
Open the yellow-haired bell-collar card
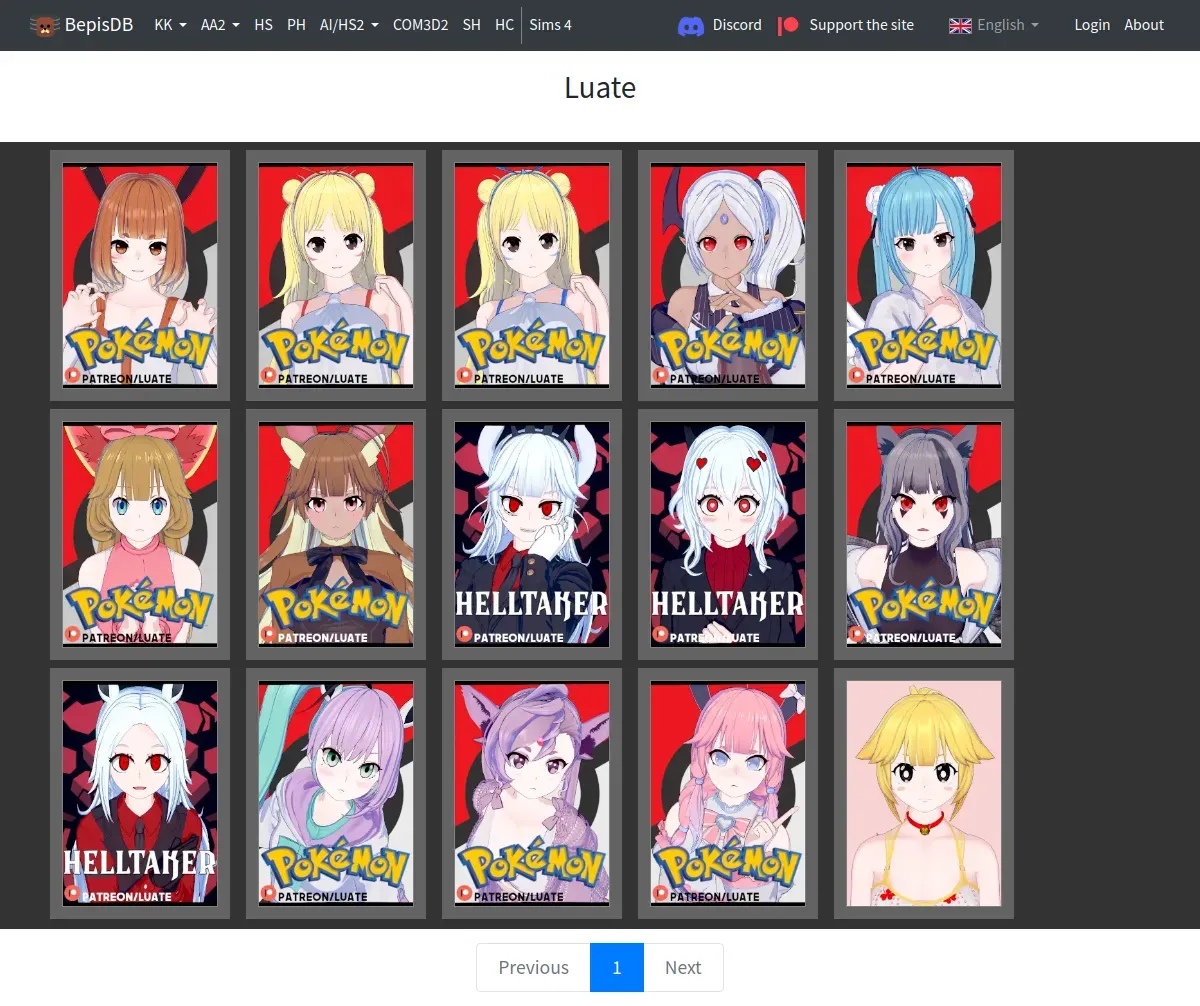click(x=924, y=793)
